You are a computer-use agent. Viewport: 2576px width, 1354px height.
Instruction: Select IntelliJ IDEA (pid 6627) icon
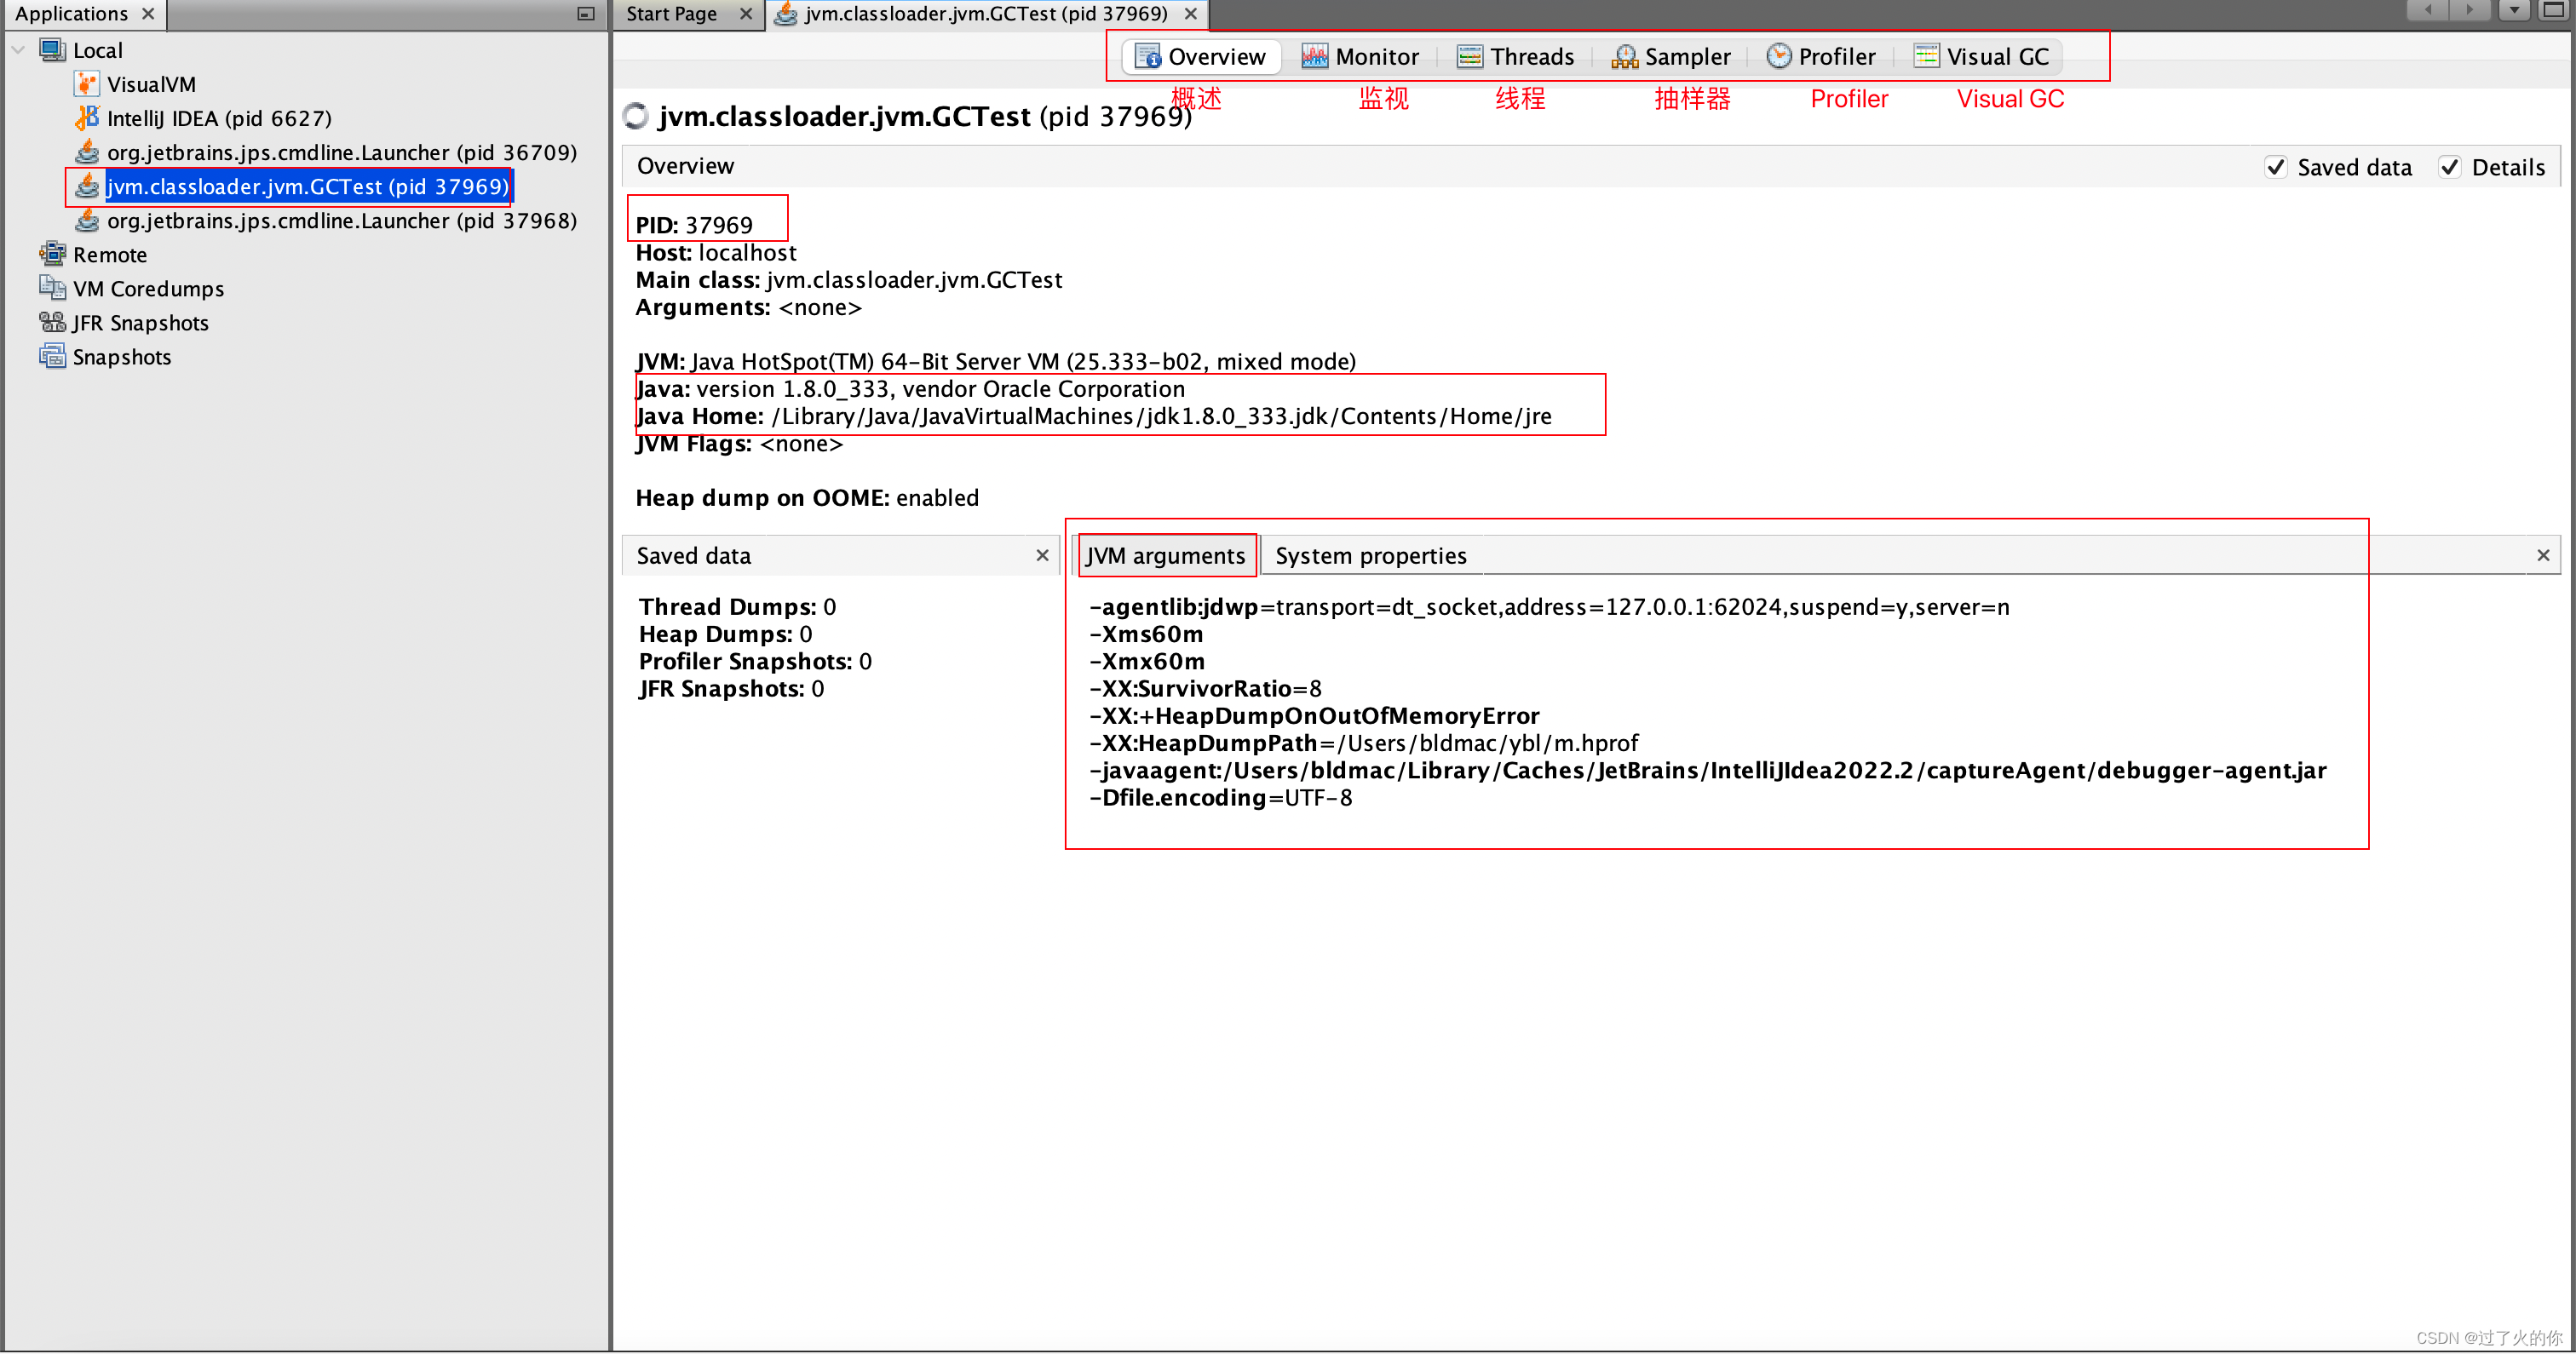click(x=87, y=118)
